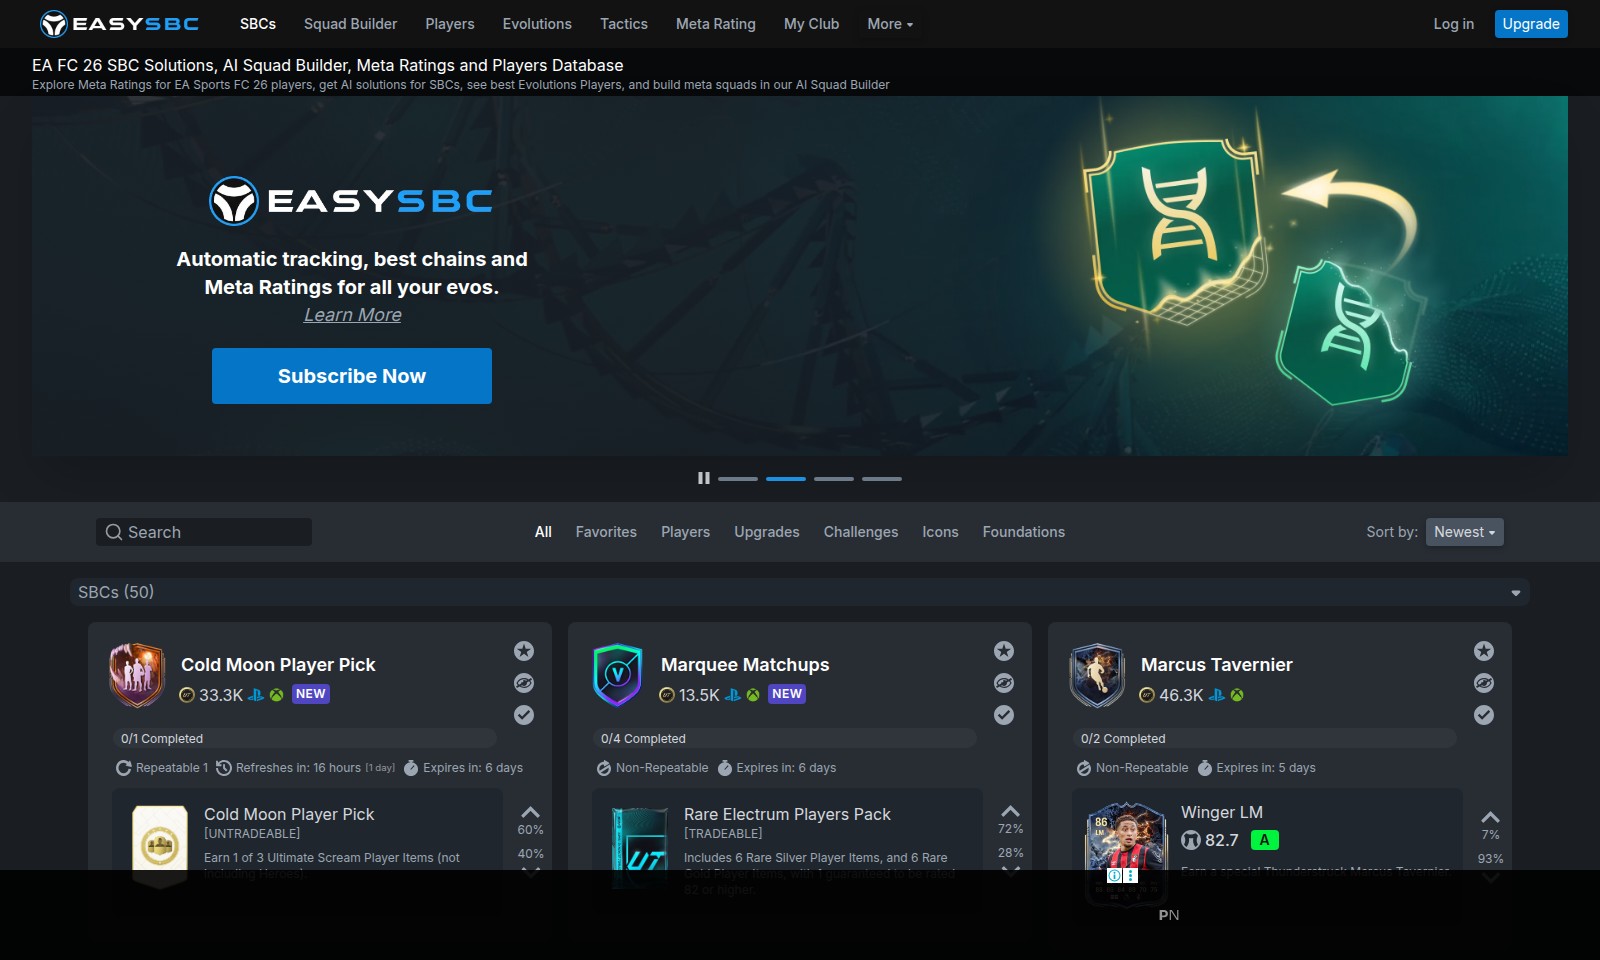Click the Upgrade button
The image size is (1600, 960).
click(1531, 24)
